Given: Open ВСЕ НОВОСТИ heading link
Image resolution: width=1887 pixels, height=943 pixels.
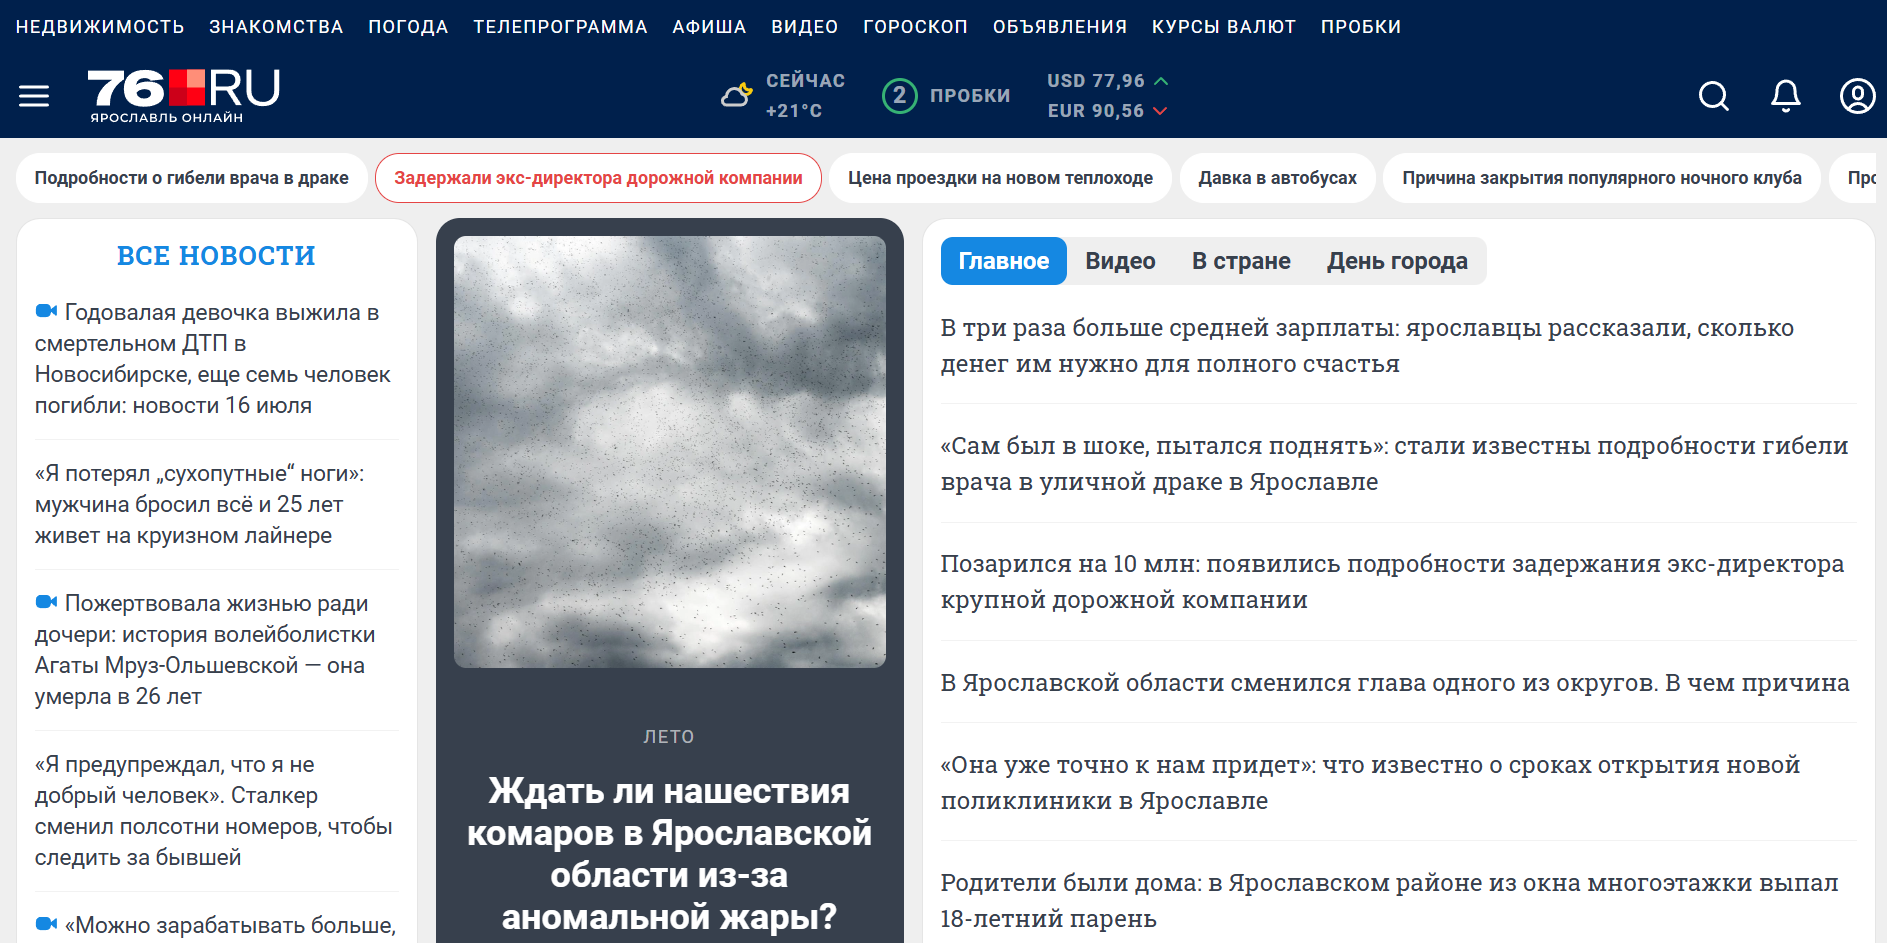Looking at the screenshot, I should tap(216, 256).
